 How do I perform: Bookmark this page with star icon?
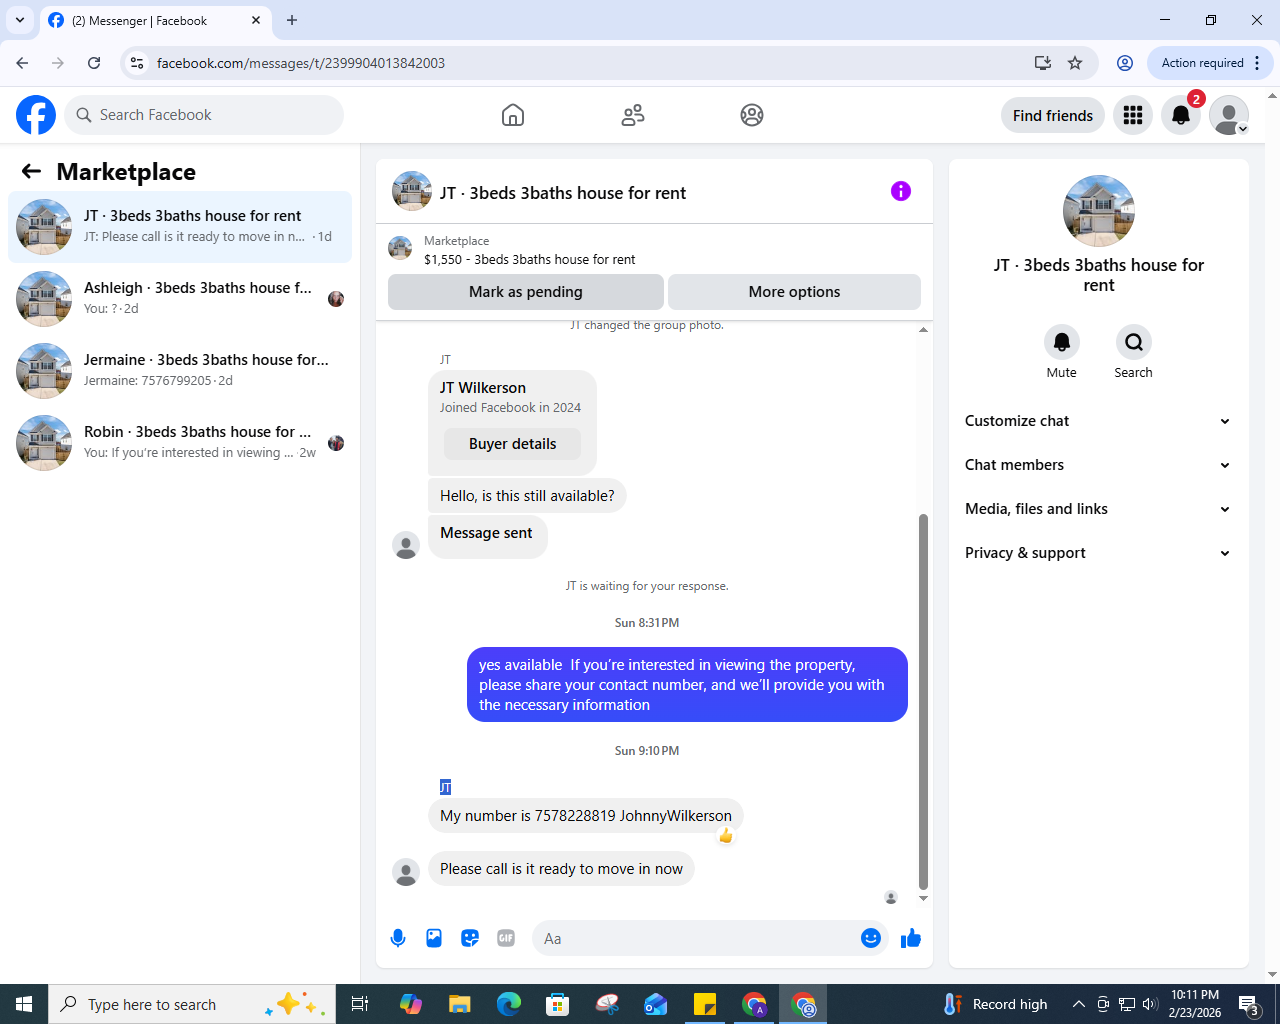click(x=1075, y=63)
